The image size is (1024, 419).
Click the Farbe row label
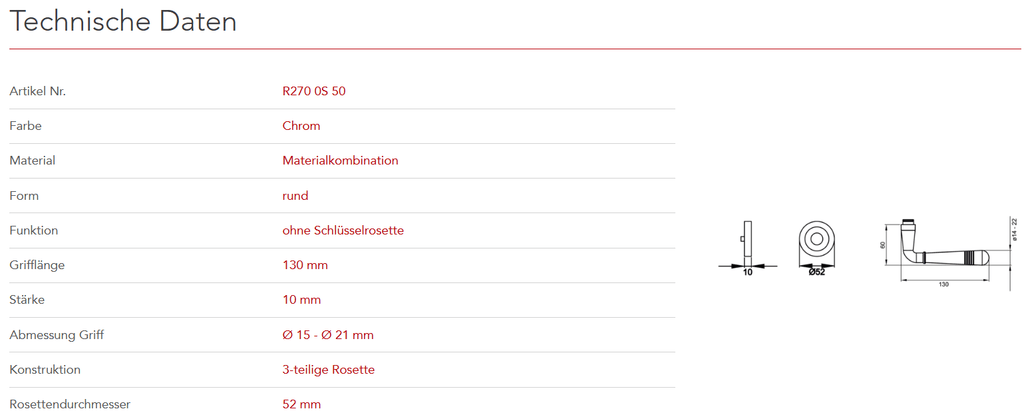click(25, 126)
